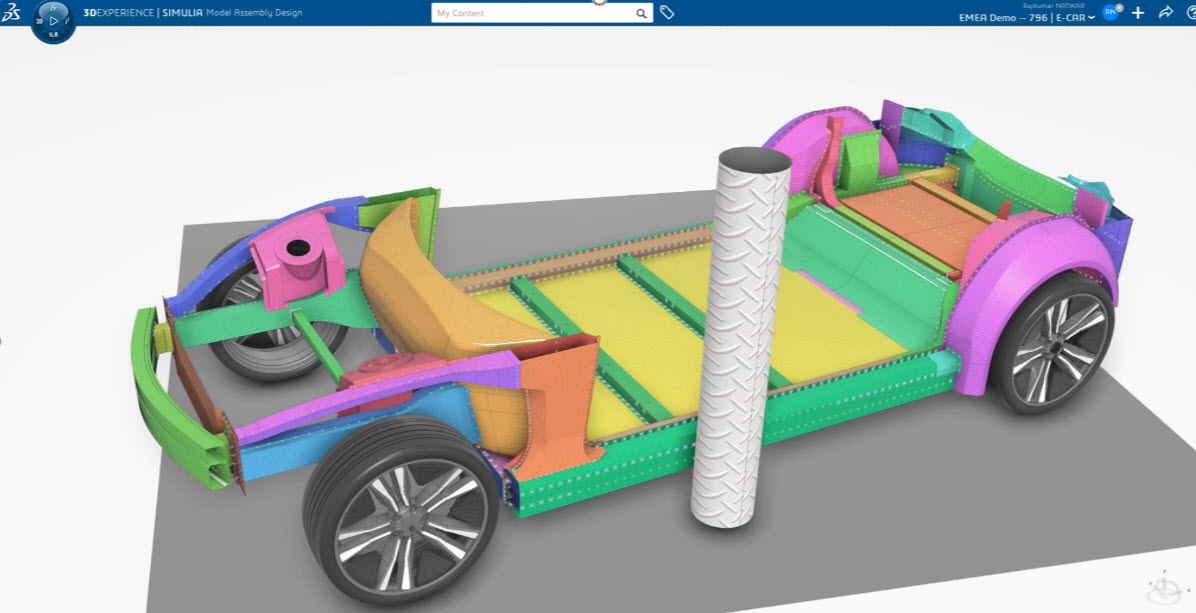Select the compass east quadrant
Viewport: 1196px width, 613px height.
tap(69, 20)
